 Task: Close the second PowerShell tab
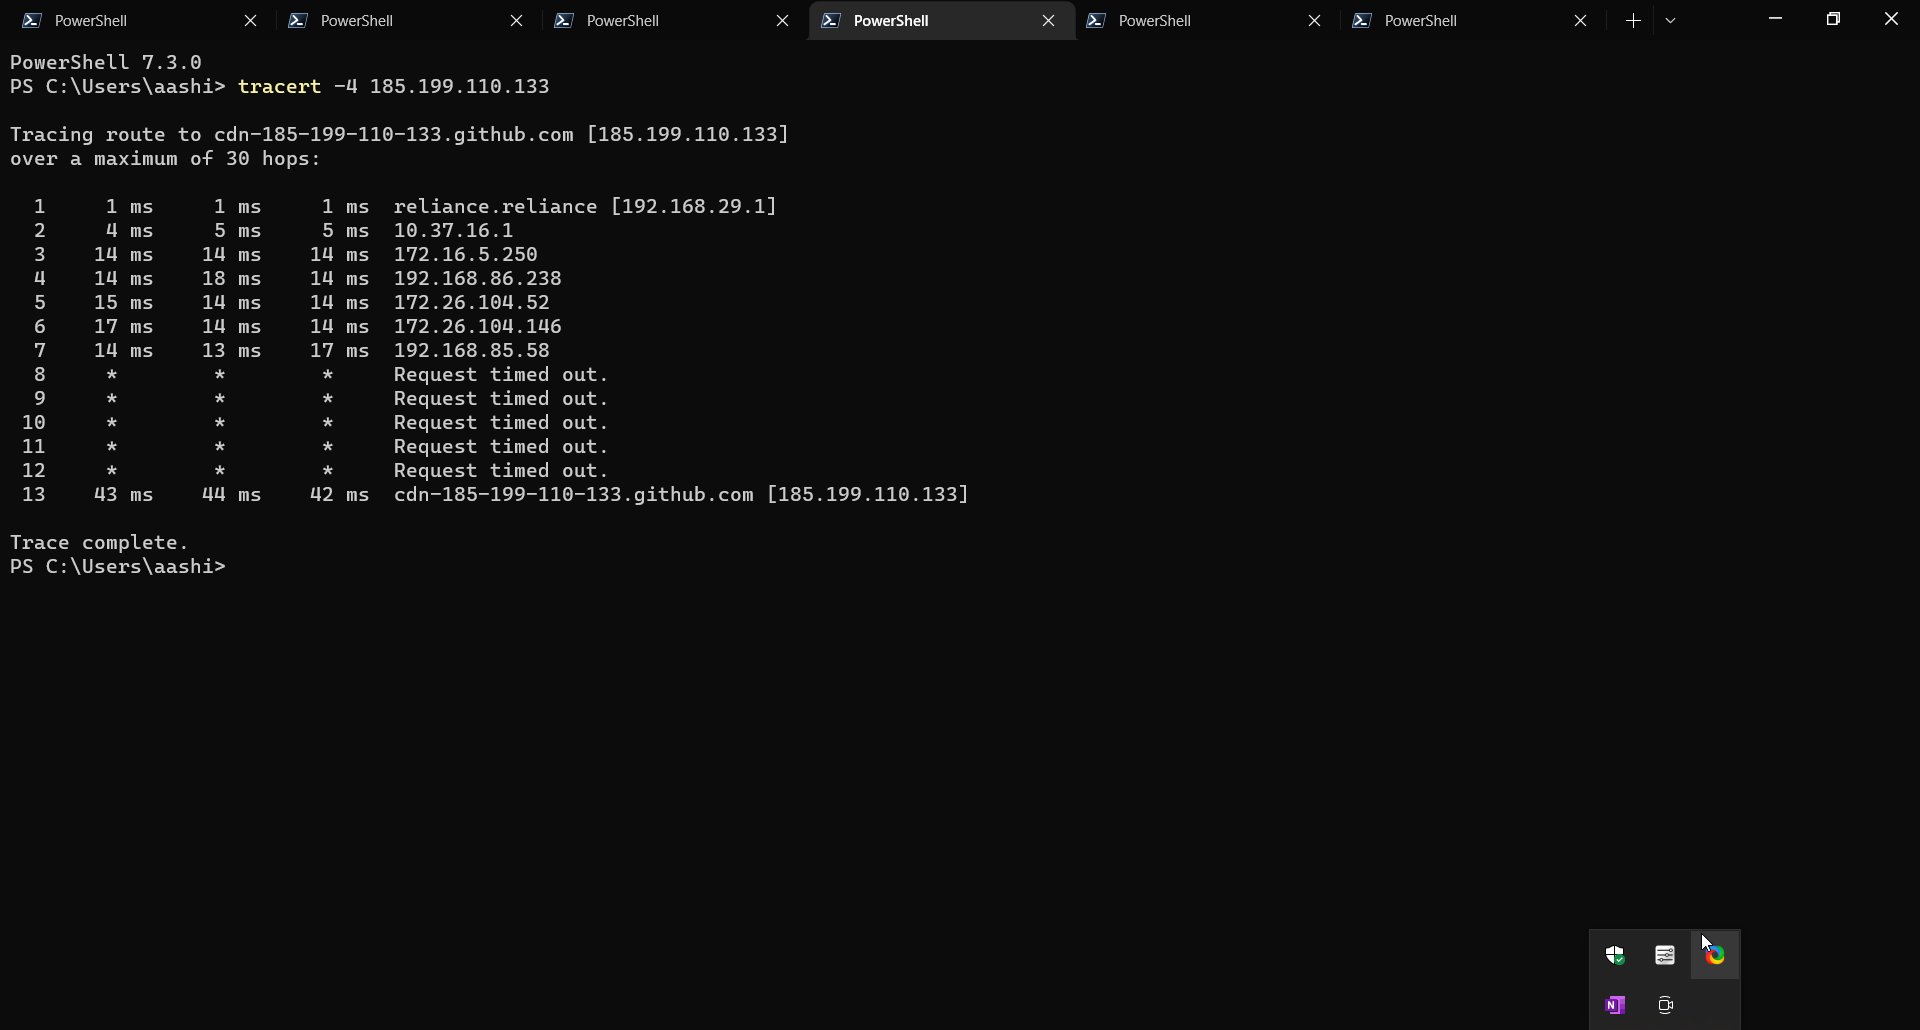point(517,20)
